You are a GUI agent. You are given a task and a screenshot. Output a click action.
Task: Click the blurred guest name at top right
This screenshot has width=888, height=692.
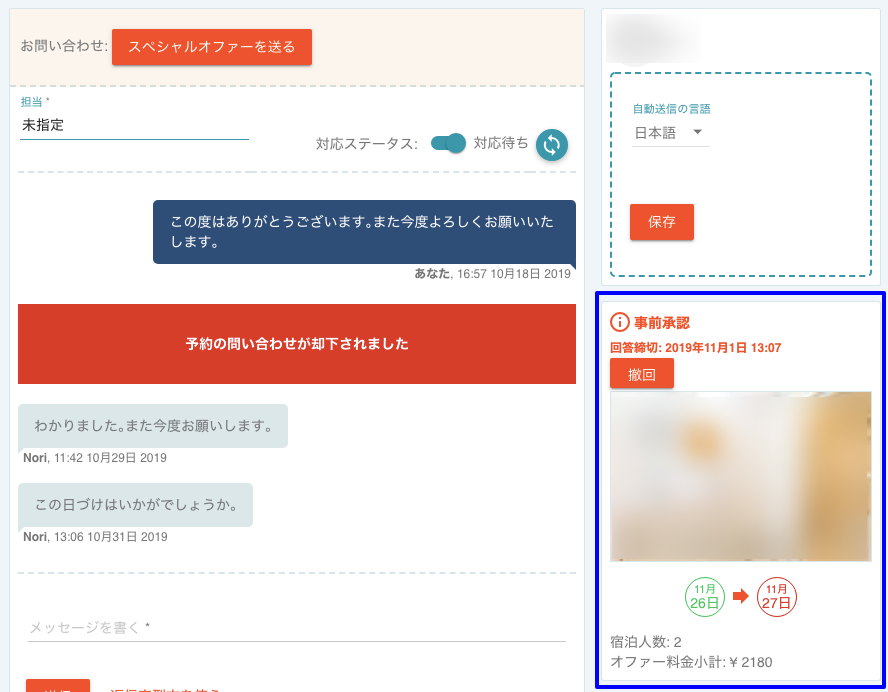click(652, 39)
